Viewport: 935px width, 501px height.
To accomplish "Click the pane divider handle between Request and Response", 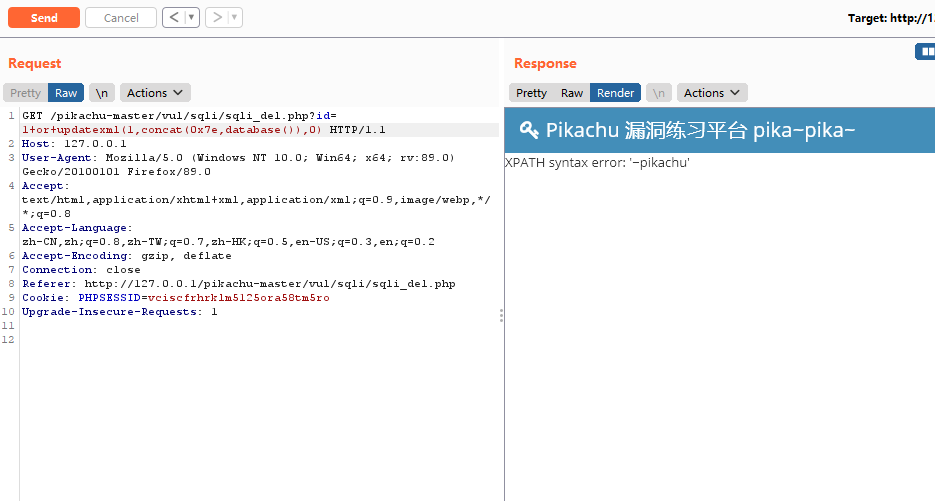I will (x=501, y=316).
